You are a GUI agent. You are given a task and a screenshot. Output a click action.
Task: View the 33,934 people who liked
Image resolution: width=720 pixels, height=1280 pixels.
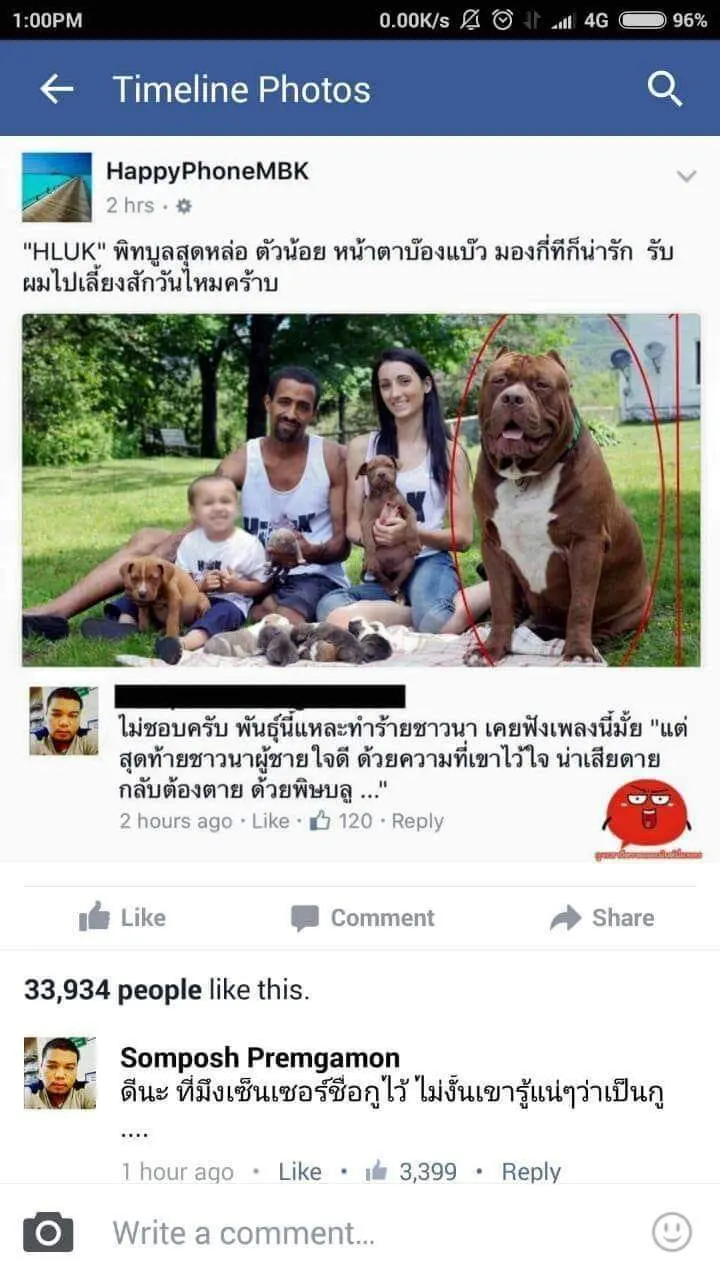pyautogui.click(x=166, y=990)
